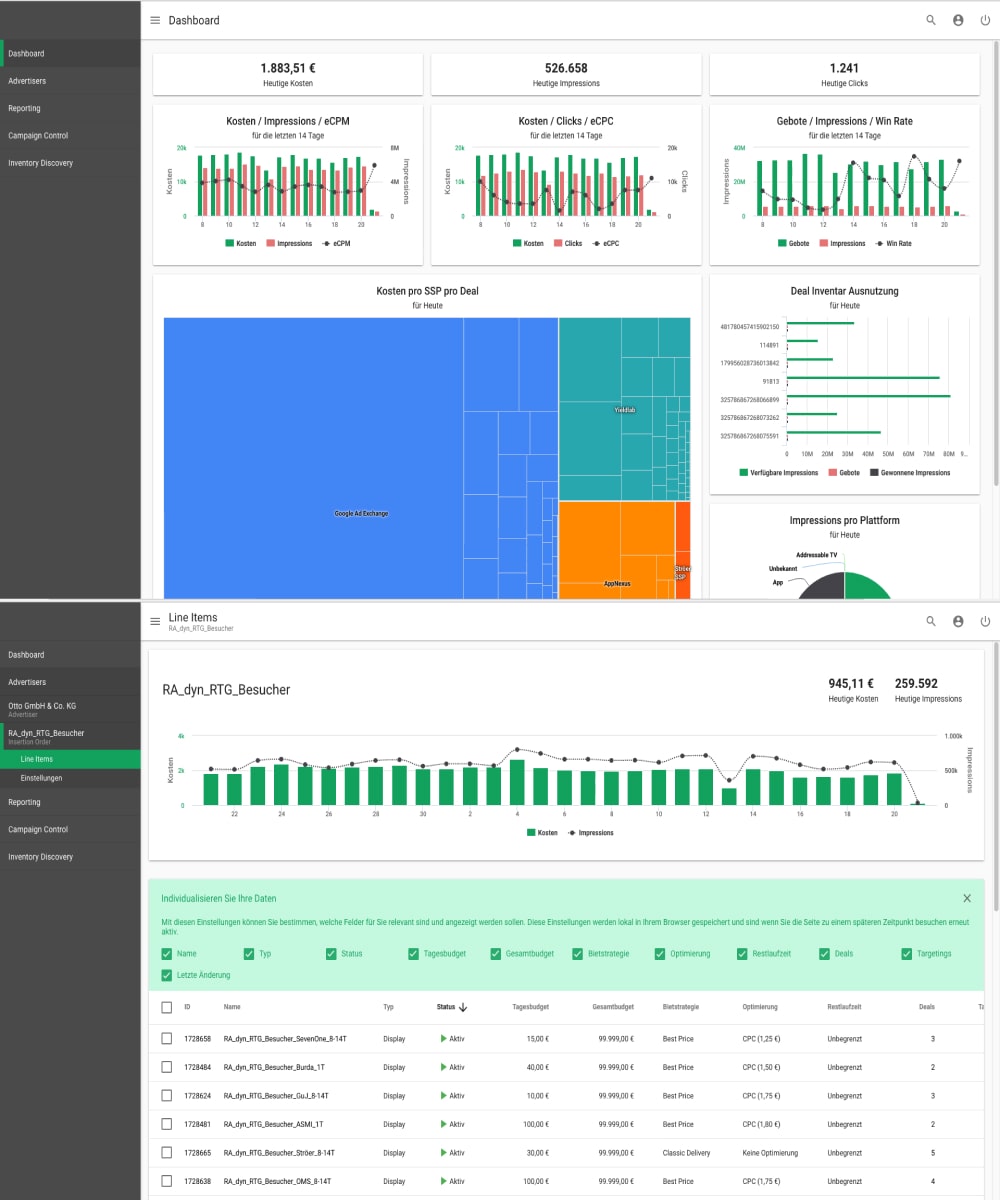Close the 'Individualisieren Sie Ihre Daten' panel

[967, 899]
